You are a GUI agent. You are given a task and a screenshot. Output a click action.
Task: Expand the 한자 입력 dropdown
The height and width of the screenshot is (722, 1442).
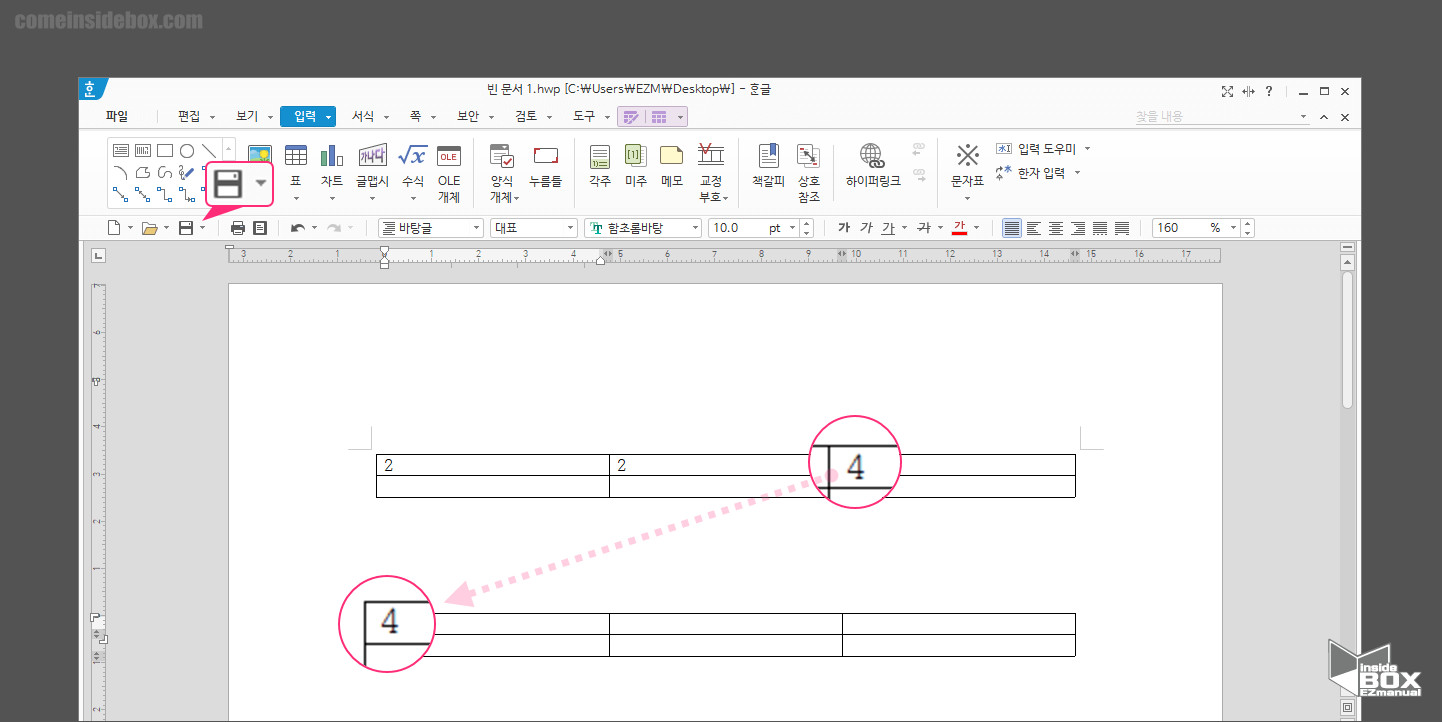[1077, 173]
